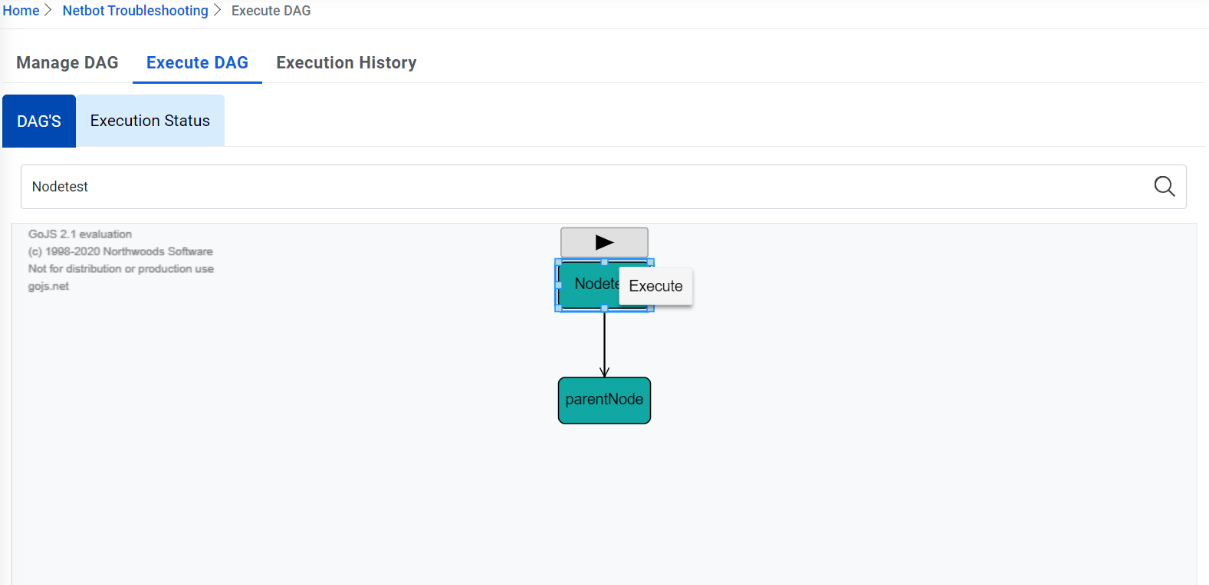Select the DAG'S tab

pos(38,120)
